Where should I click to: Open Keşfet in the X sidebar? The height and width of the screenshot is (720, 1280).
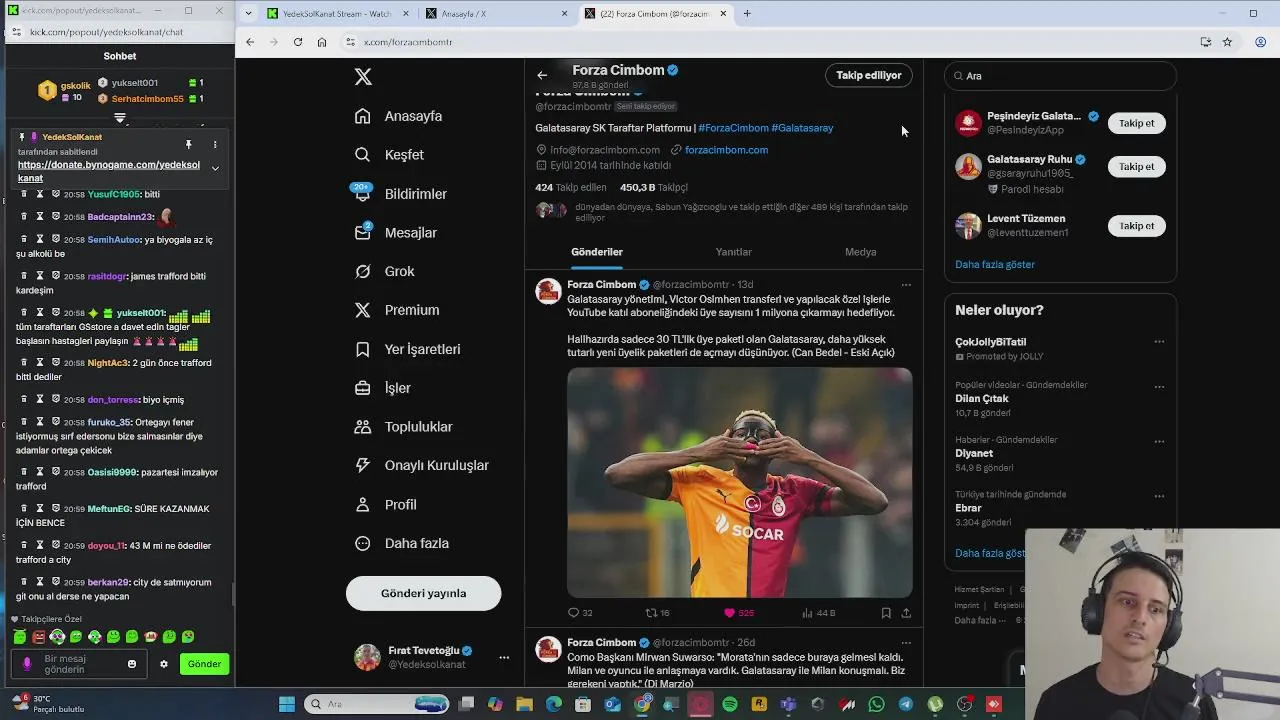pyautogui.click(x=389, y=155)
